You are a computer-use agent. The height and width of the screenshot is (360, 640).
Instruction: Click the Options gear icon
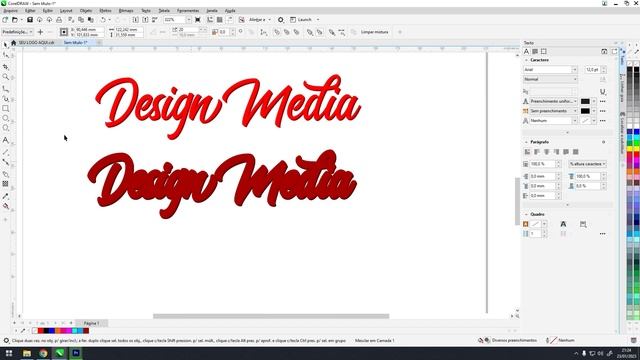[281, 20]
